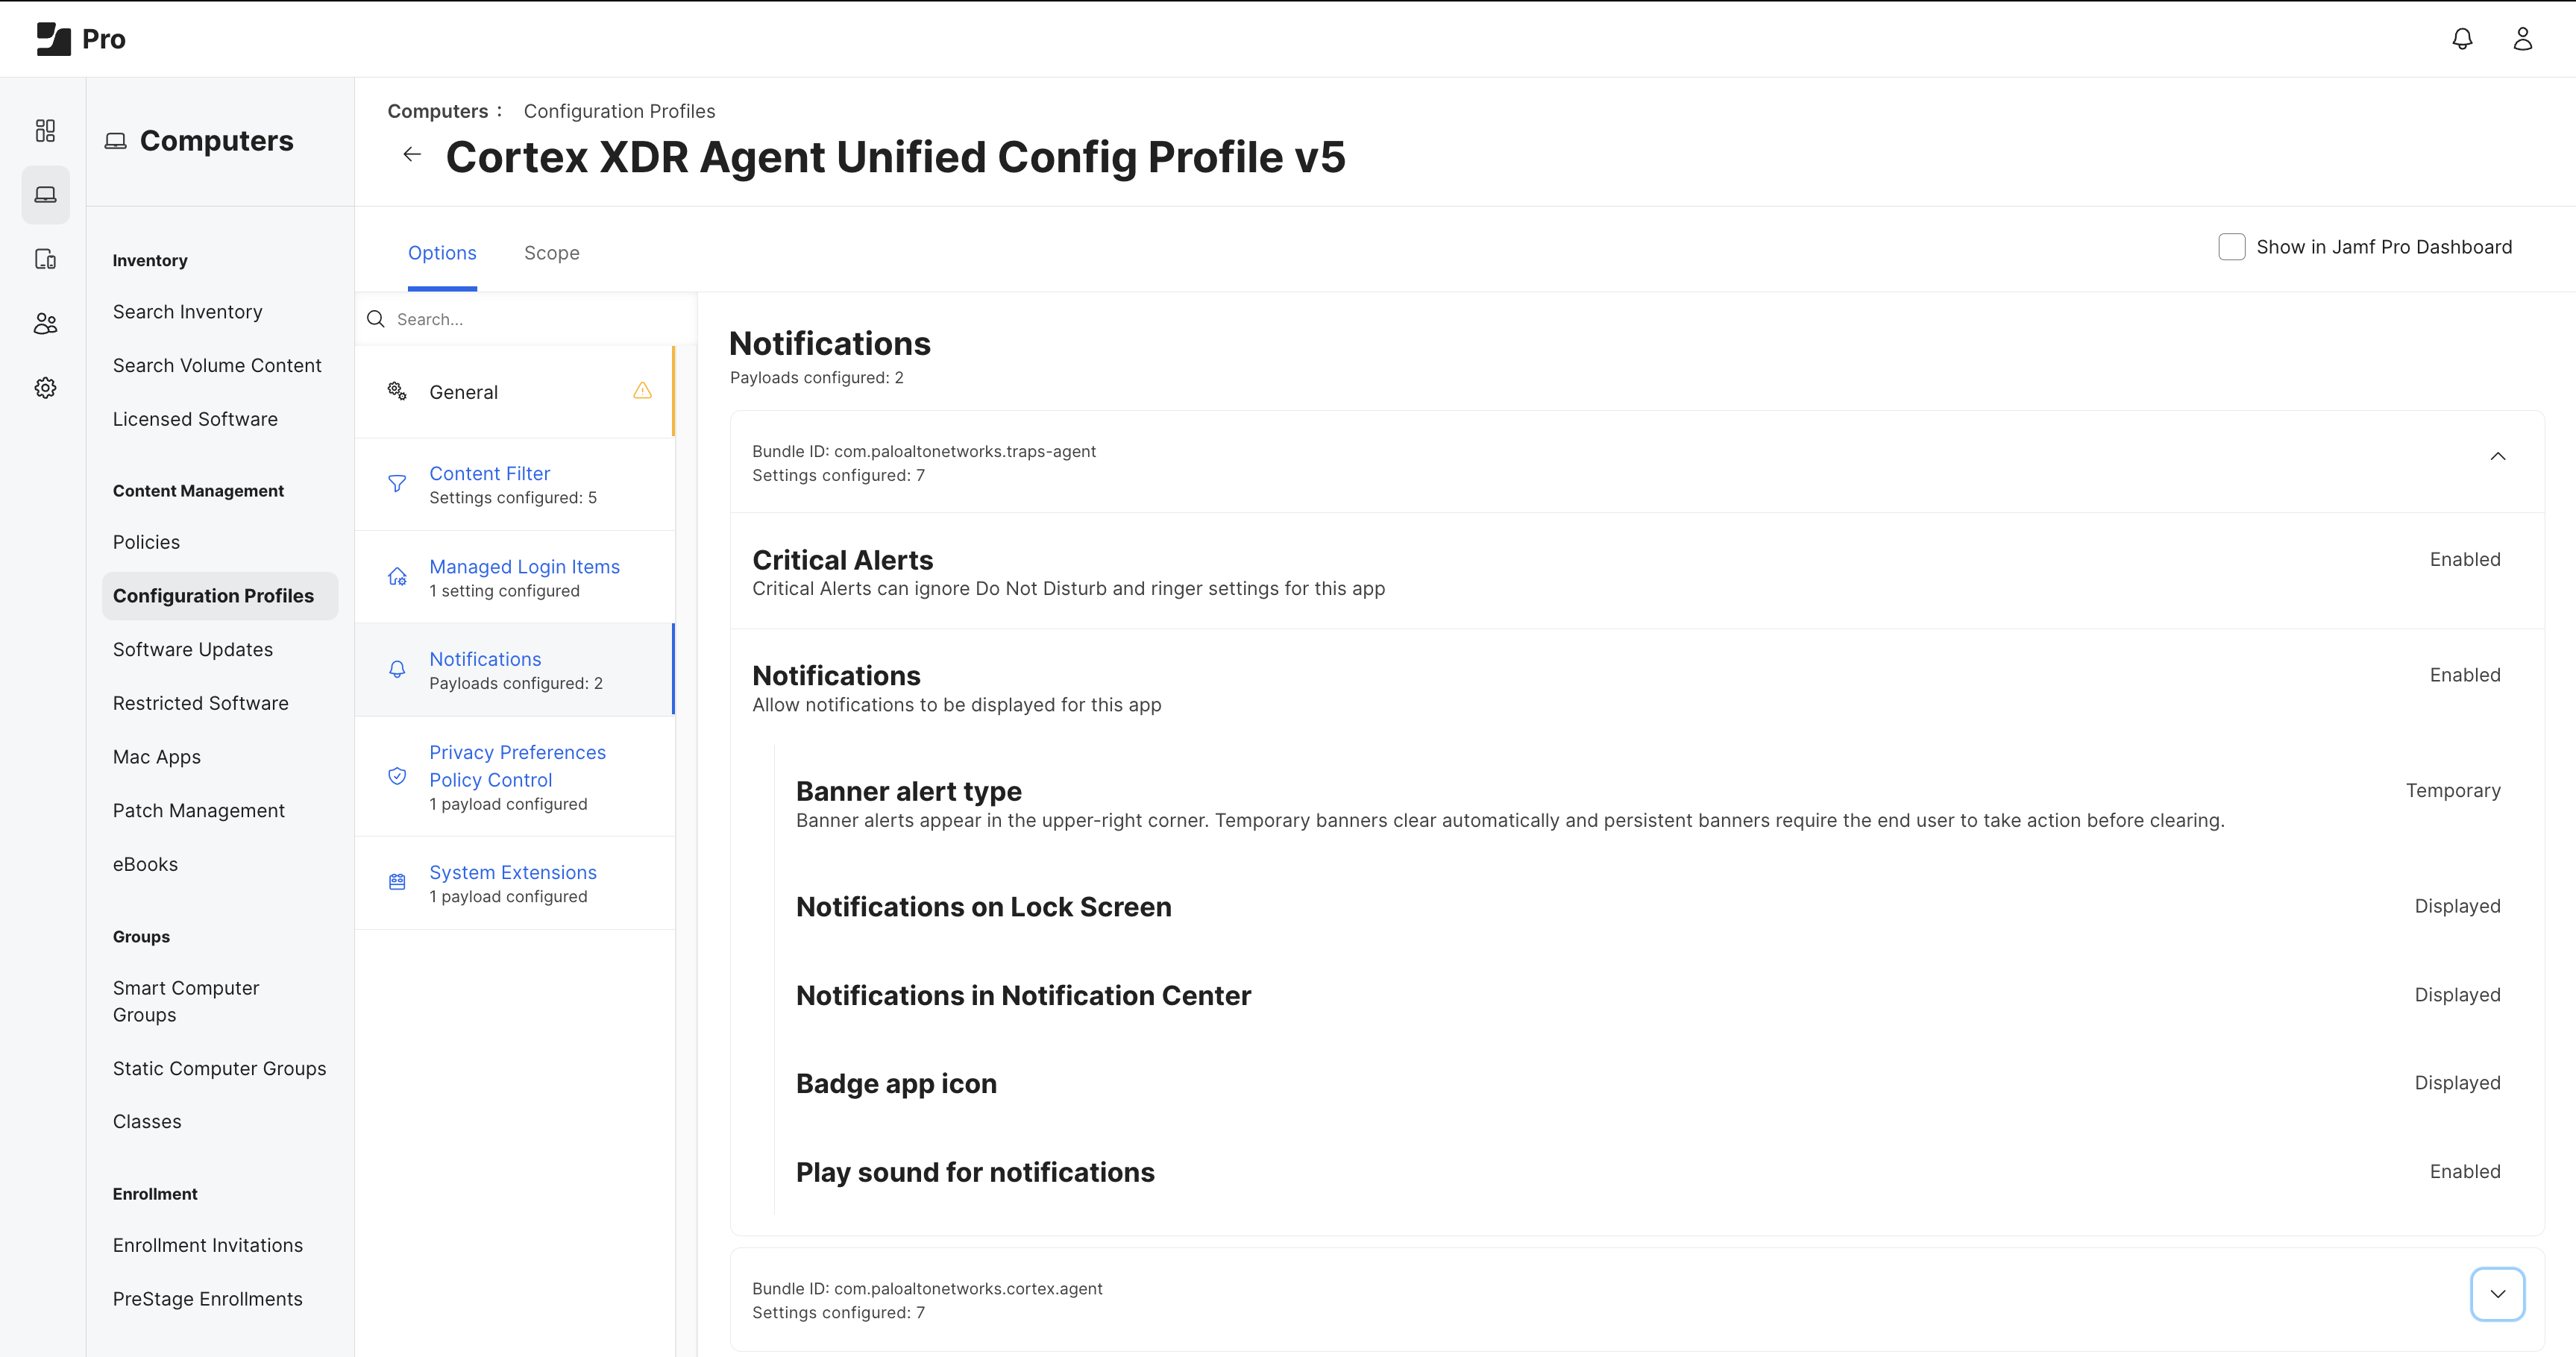
Task: Click the Notification Center Displayed value
Action: point(2457,996)
